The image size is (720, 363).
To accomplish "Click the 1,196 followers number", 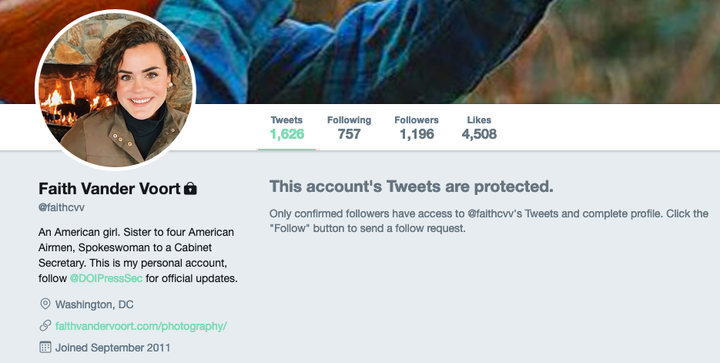I will [416, 134].
